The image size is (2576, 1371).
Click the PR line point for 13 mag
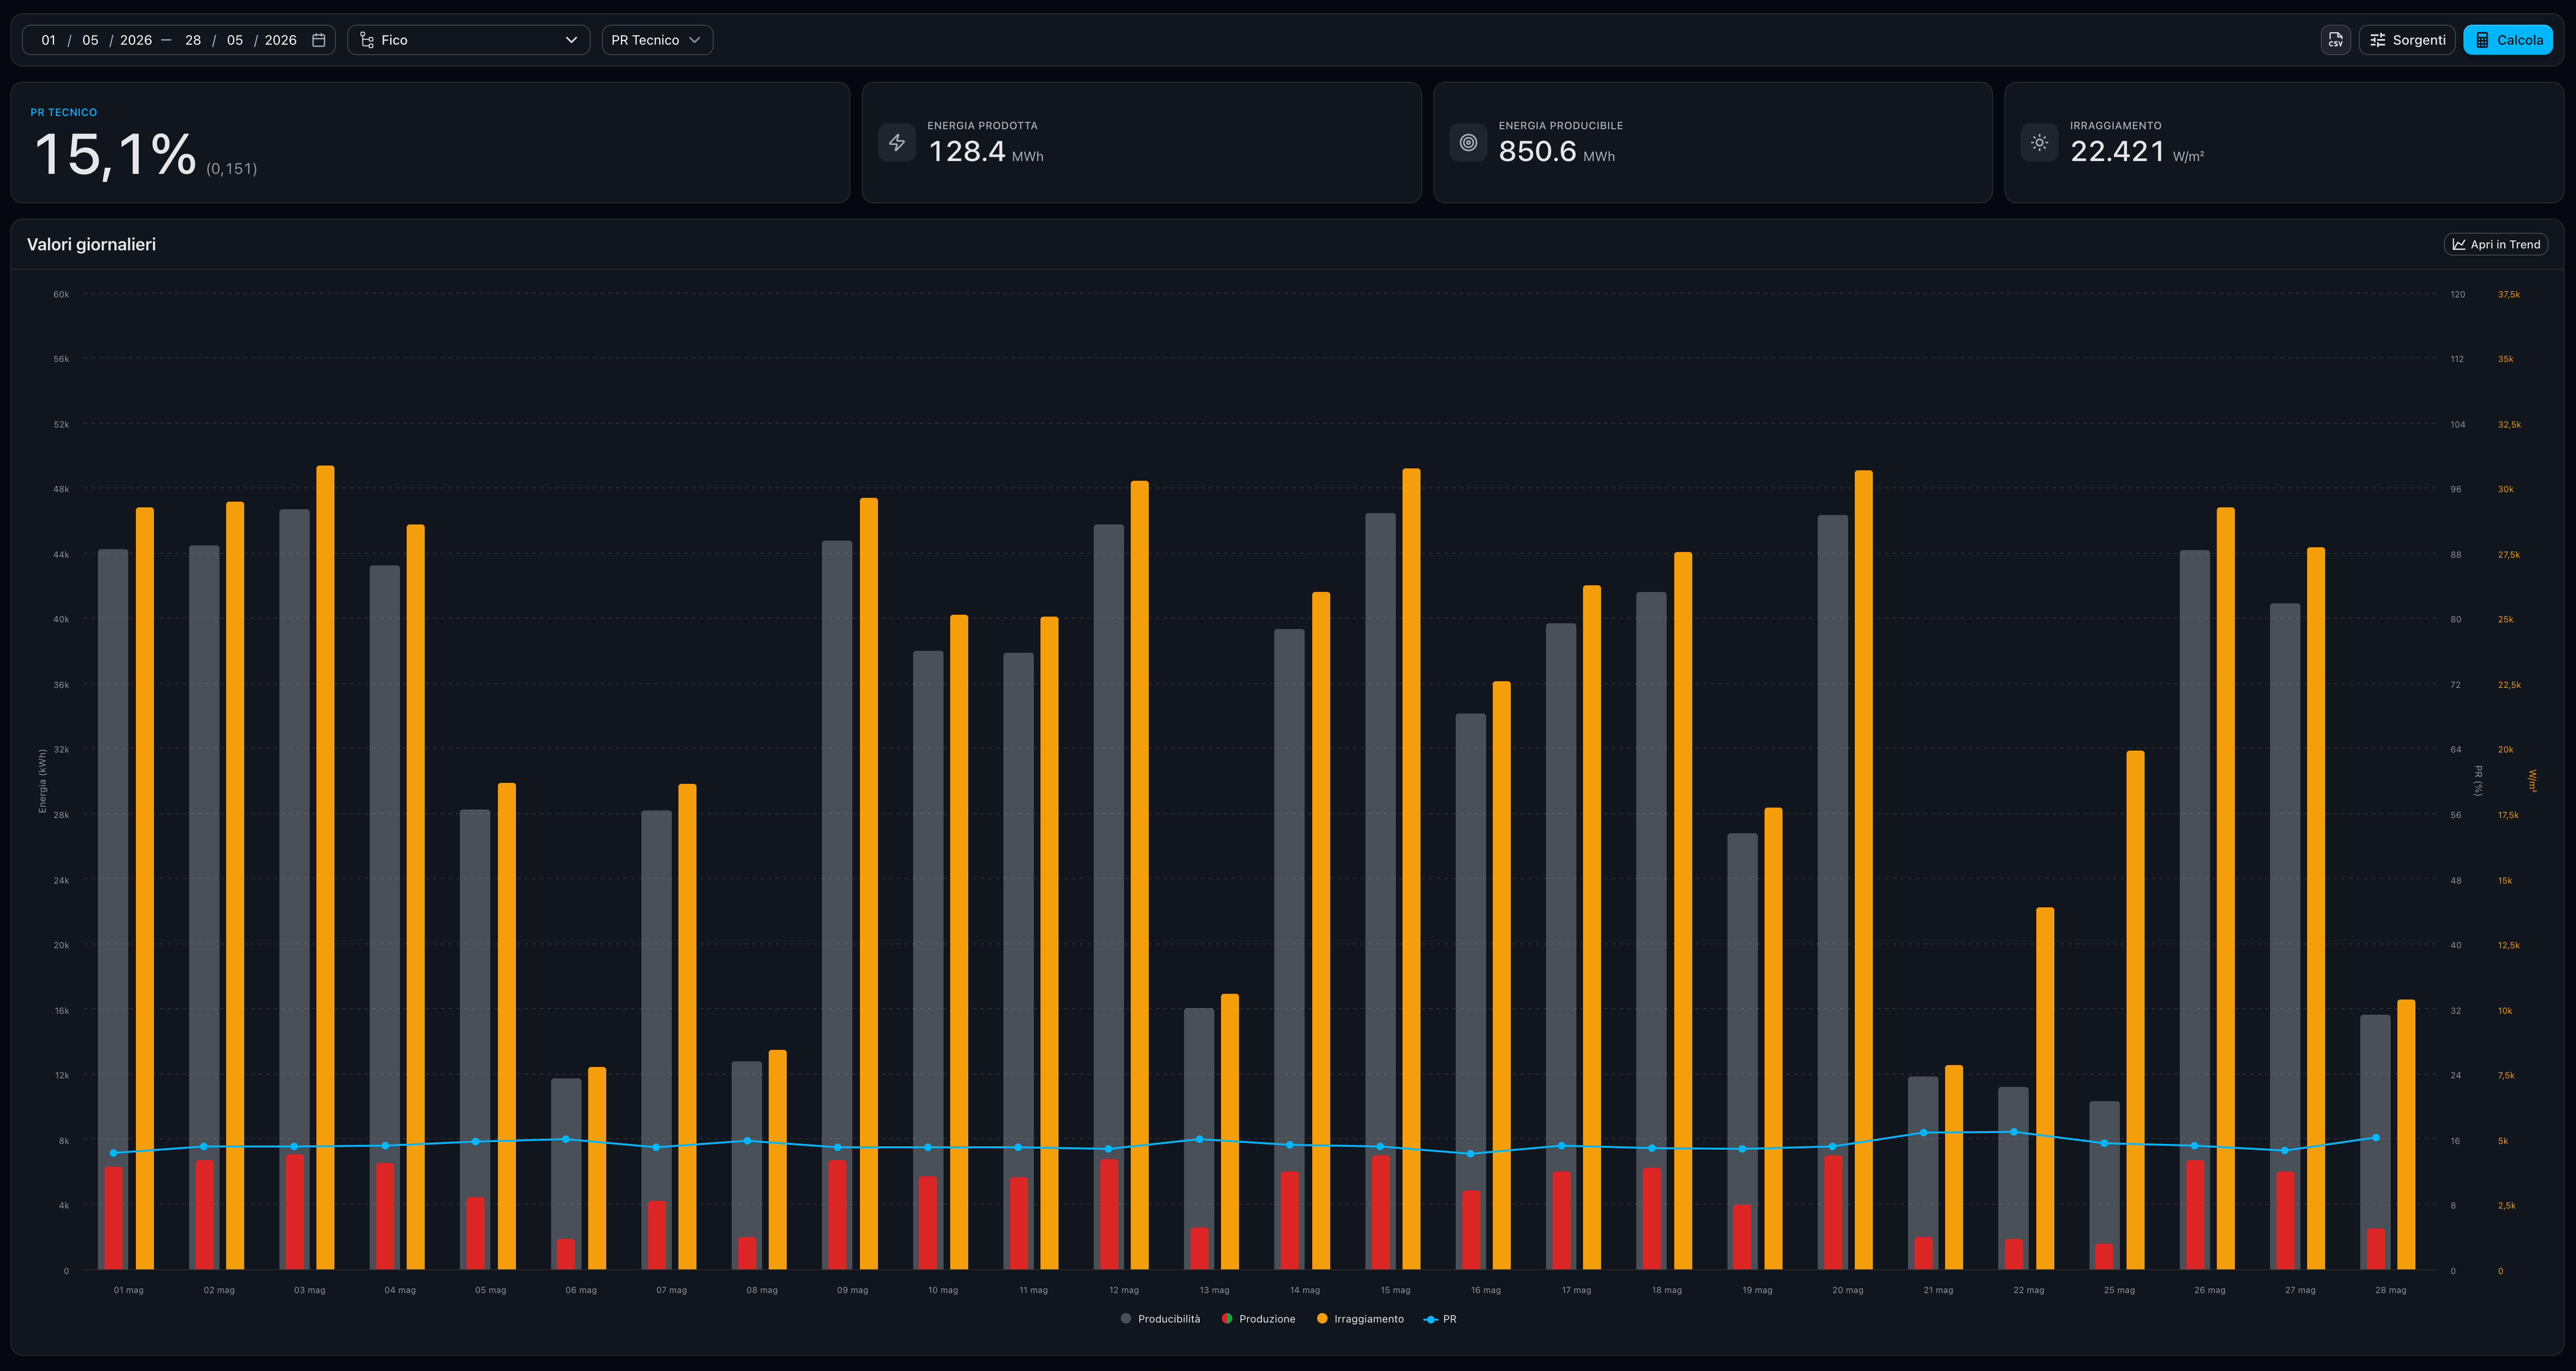(1200, 1139)
